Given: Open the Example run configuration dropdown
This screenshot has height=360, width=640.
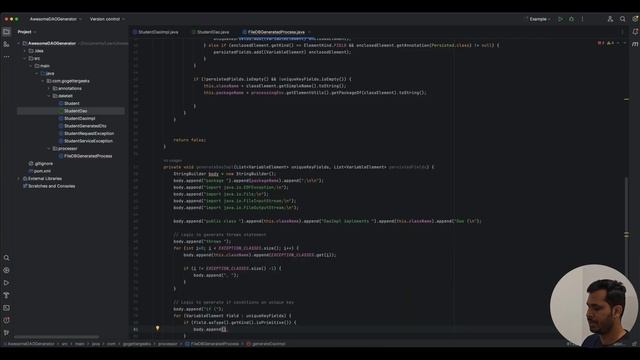Looking at the screenshot, I should 539,19.
